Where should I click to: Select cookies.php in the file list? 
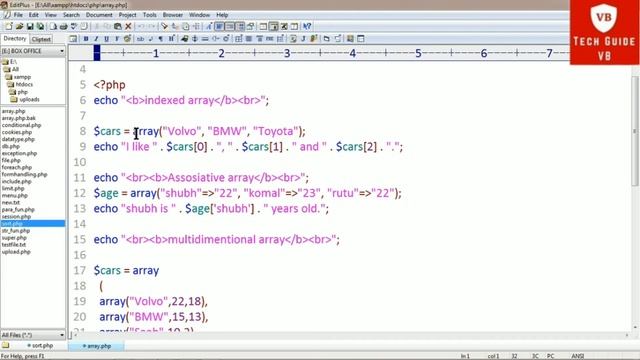(x=17, y=132)
